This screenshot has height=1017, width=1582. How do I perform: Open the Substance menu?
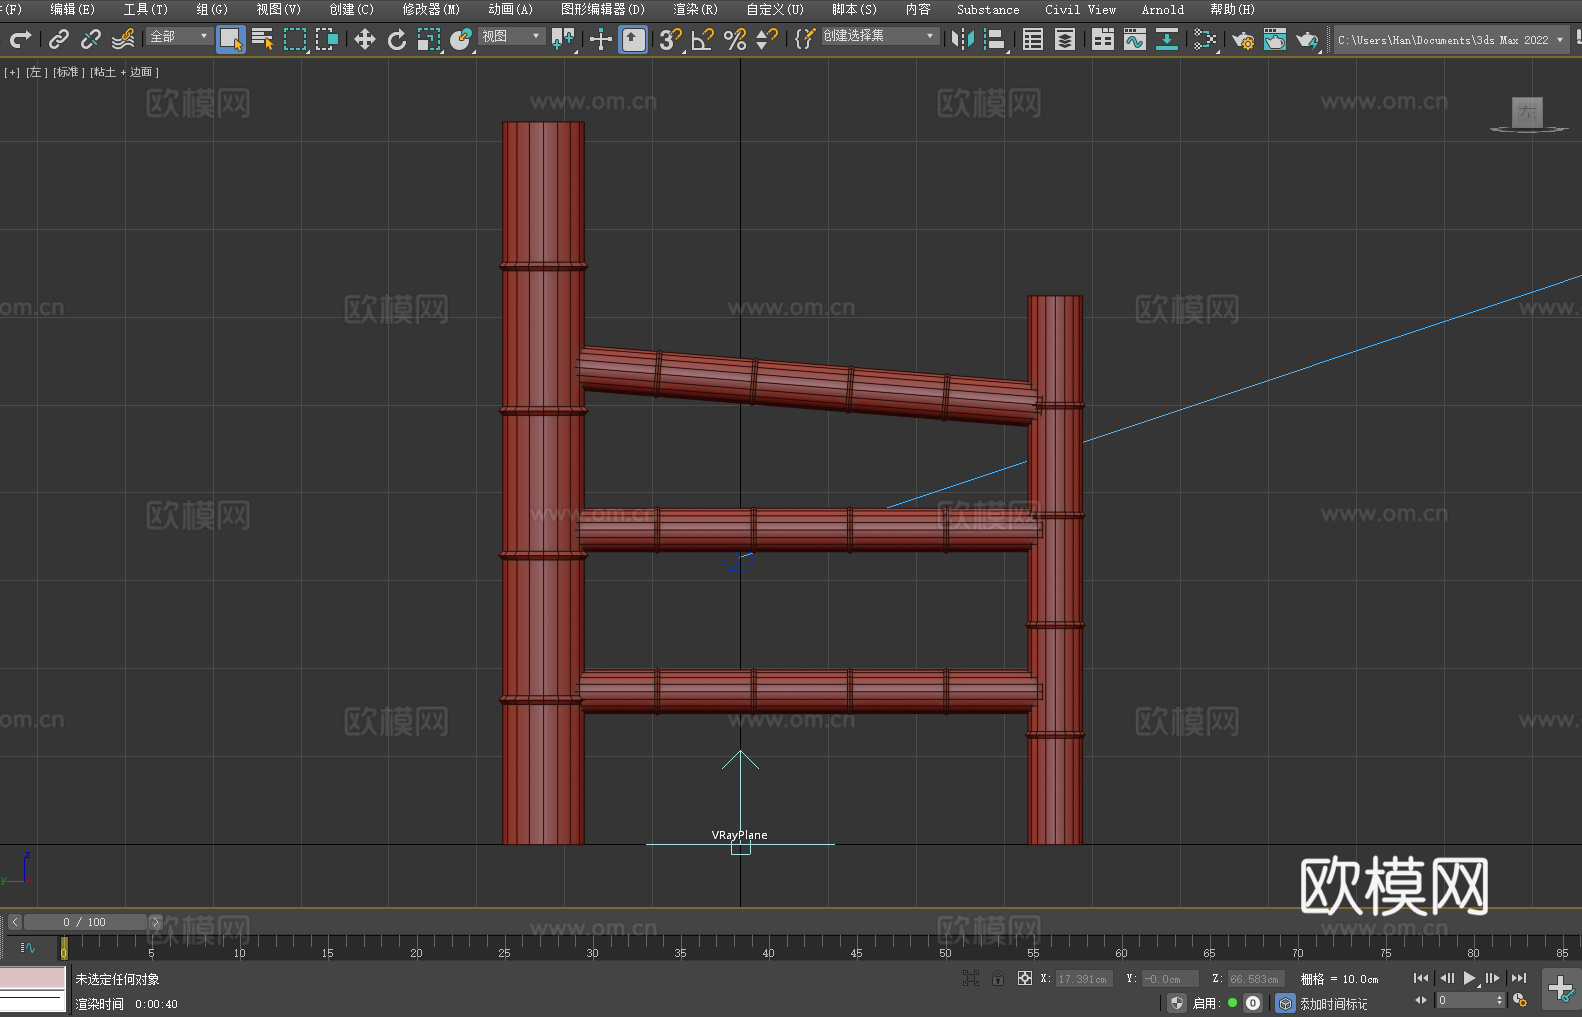coord(988,9)
